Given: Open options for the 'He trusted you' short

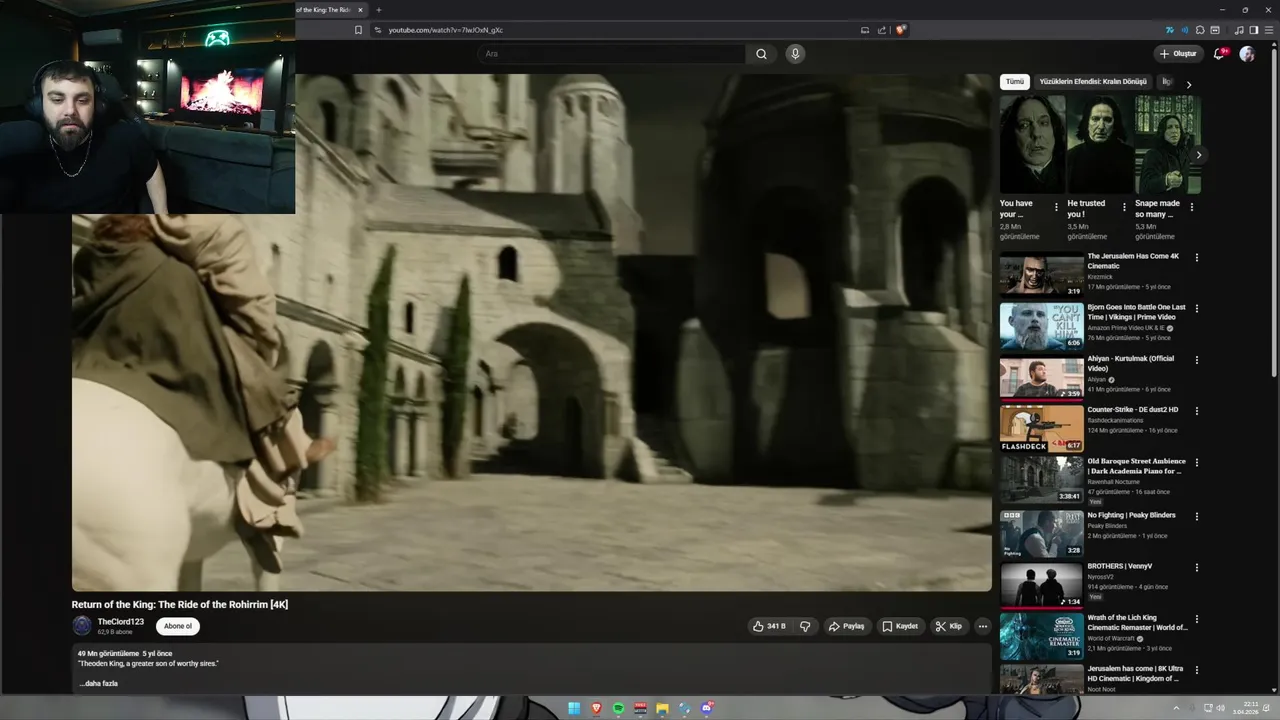Looking at the screenshot, I should point(1124,207).
